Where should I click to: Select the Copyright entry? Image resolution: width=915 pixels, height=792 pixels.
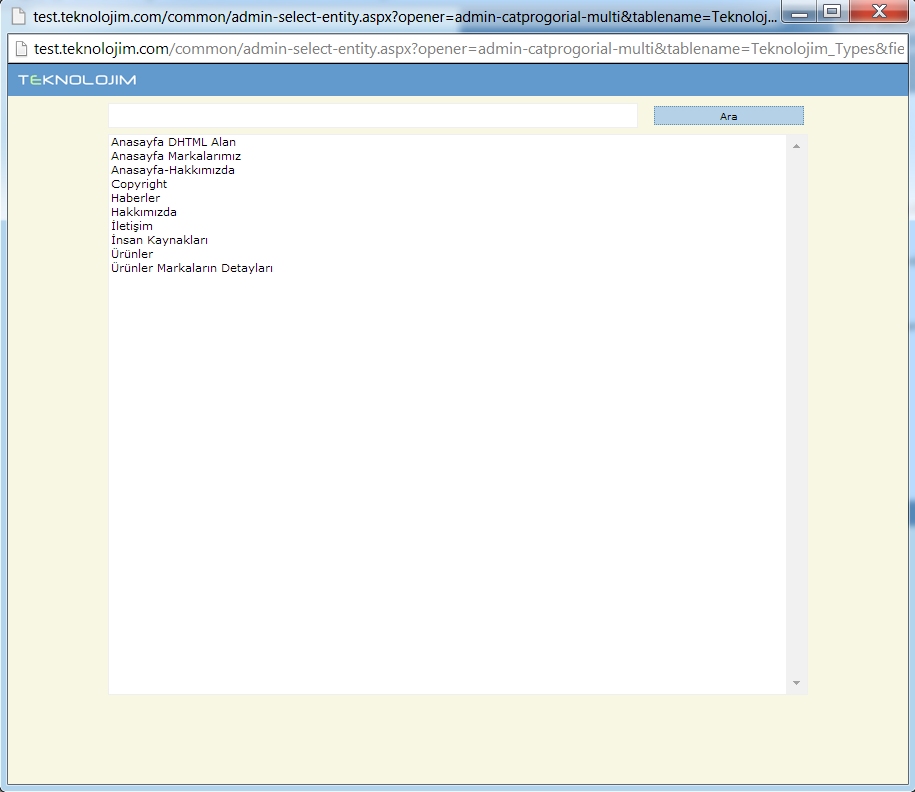tap(139, 184)
